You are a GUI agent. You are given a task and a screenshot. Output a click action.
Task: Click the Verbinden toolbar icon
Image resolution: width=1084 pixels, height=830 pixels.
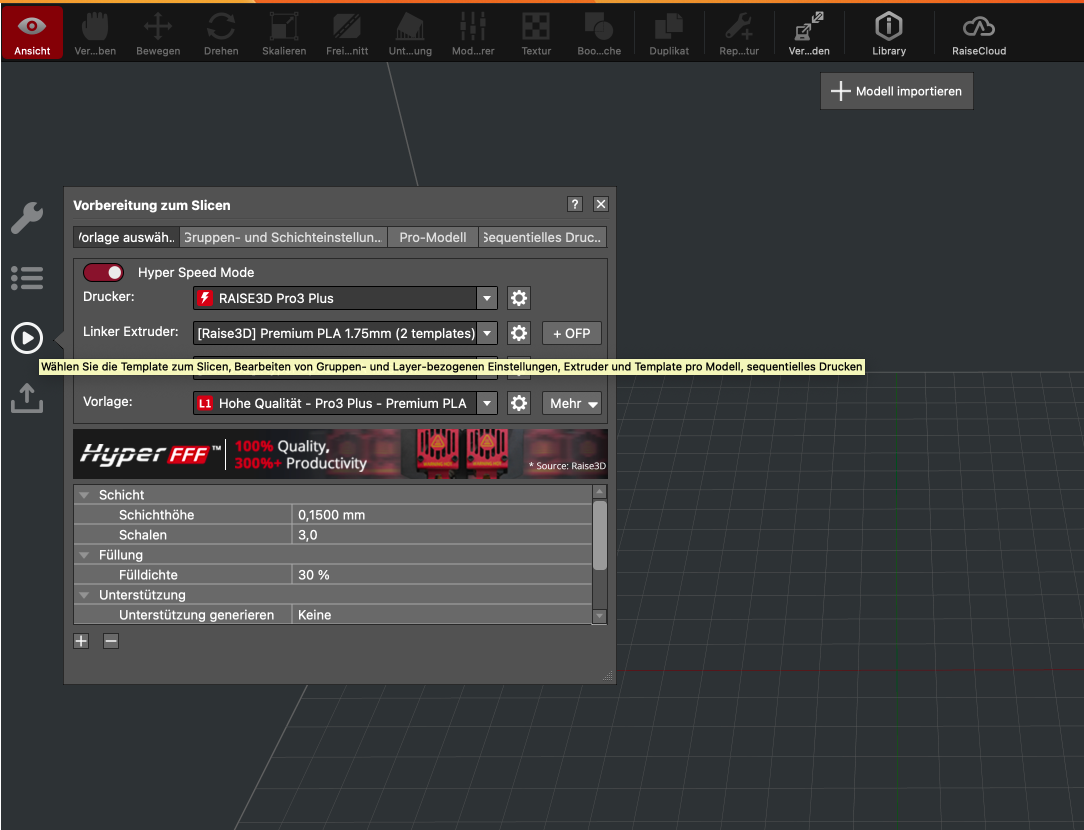click(810, 32)
